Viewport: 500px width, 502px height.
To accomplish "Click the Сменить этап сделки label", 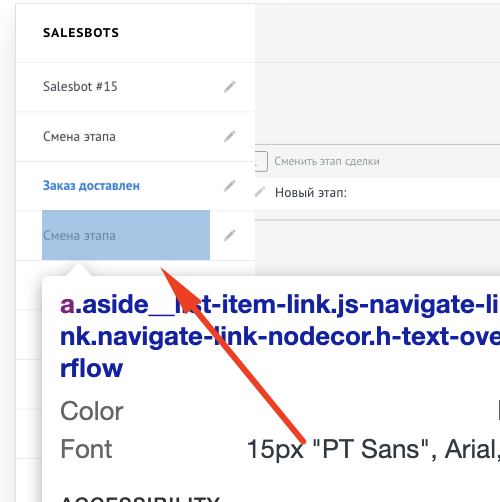I will pos(327,161).
